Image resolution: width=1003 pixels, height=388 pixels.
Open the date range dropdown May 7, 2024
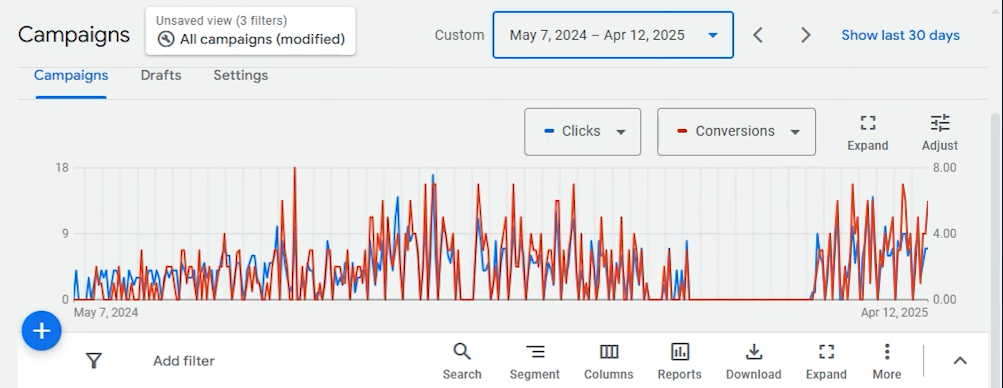coord(613,35)
